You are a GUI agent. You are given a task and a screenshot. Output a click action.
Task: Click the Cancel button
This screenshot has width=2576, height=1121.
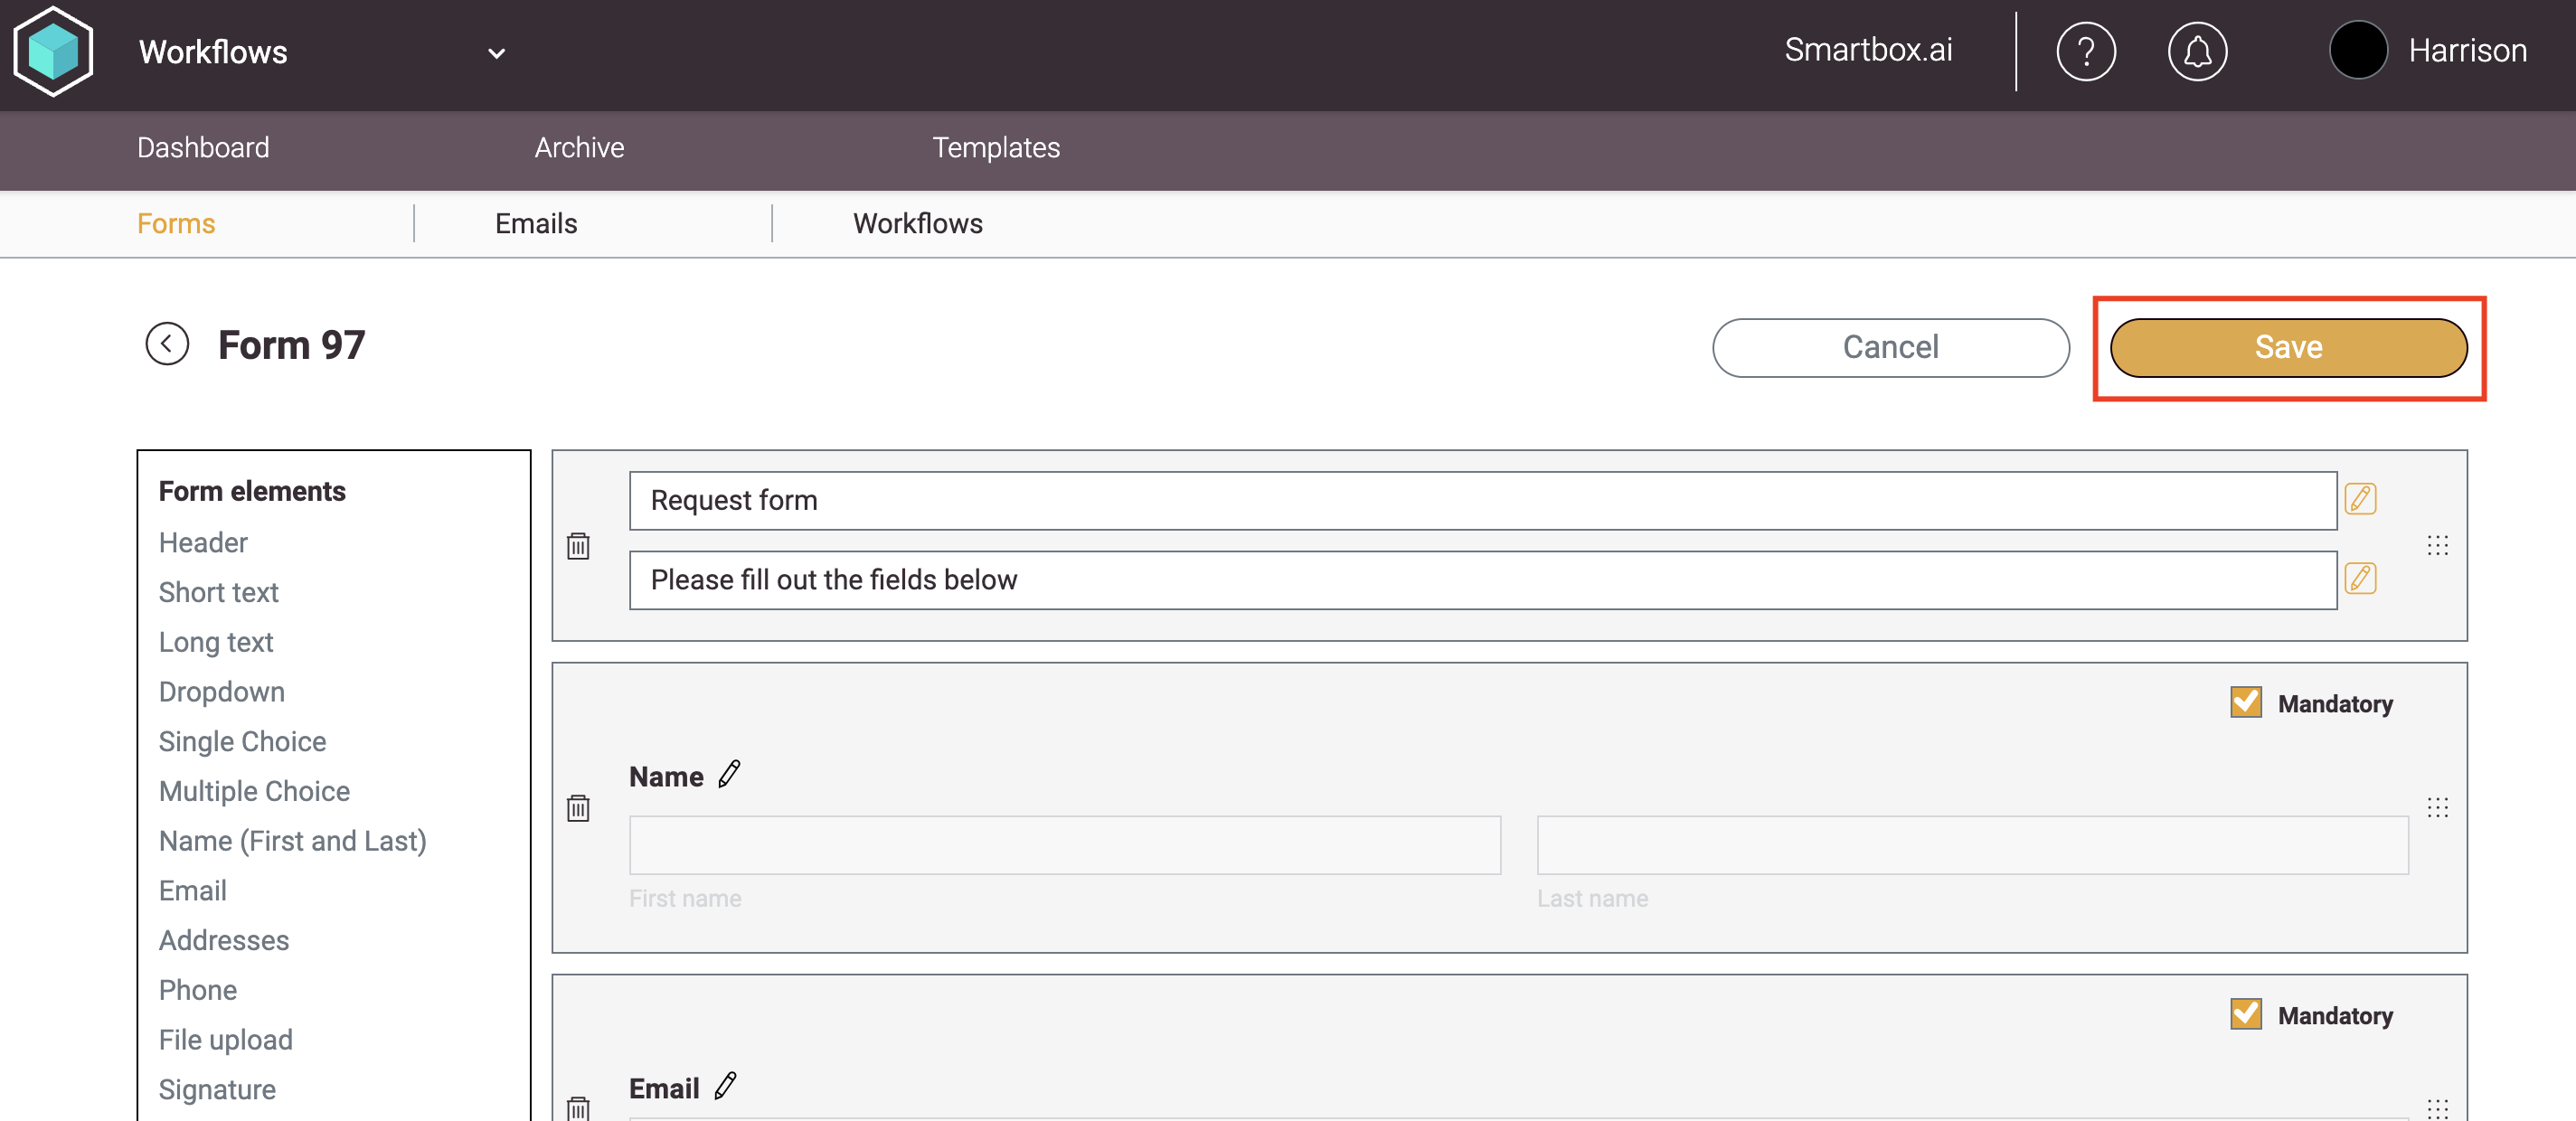point(1890,347)
